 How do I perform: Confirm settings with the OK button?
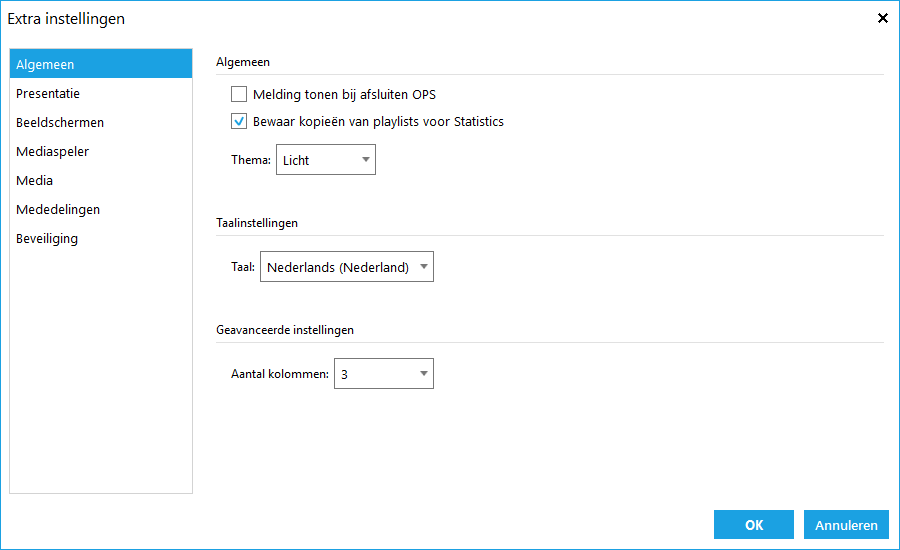754,525
